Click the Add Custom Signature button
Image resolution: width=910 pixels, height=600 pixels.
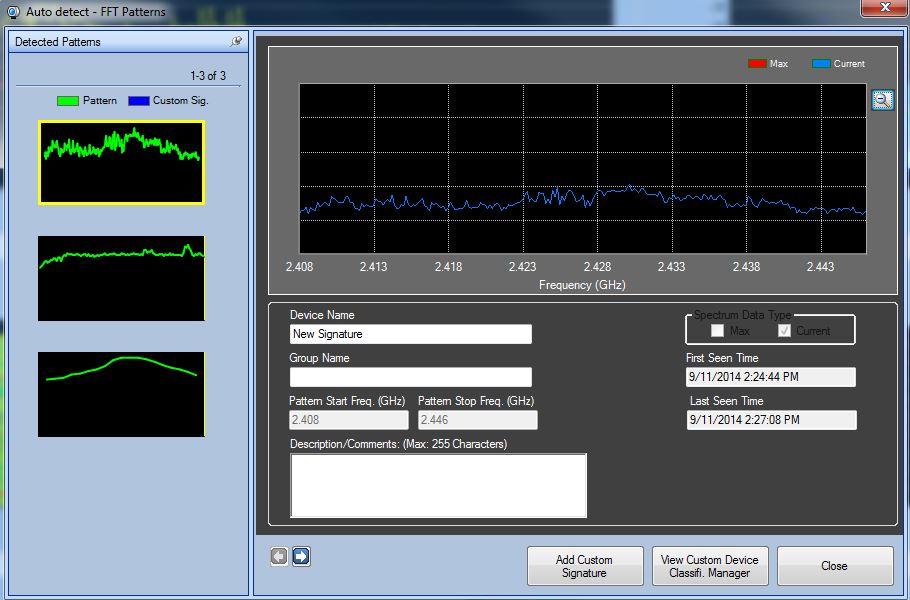pyautogui.click(x=584, y=566)
